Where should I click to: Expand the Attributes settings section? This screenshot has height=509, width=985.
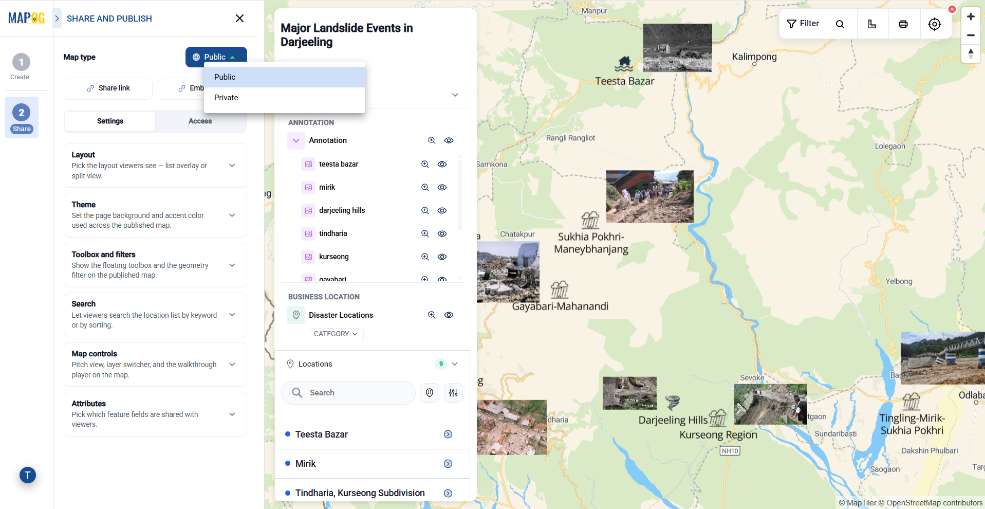(x=155, y=414)
